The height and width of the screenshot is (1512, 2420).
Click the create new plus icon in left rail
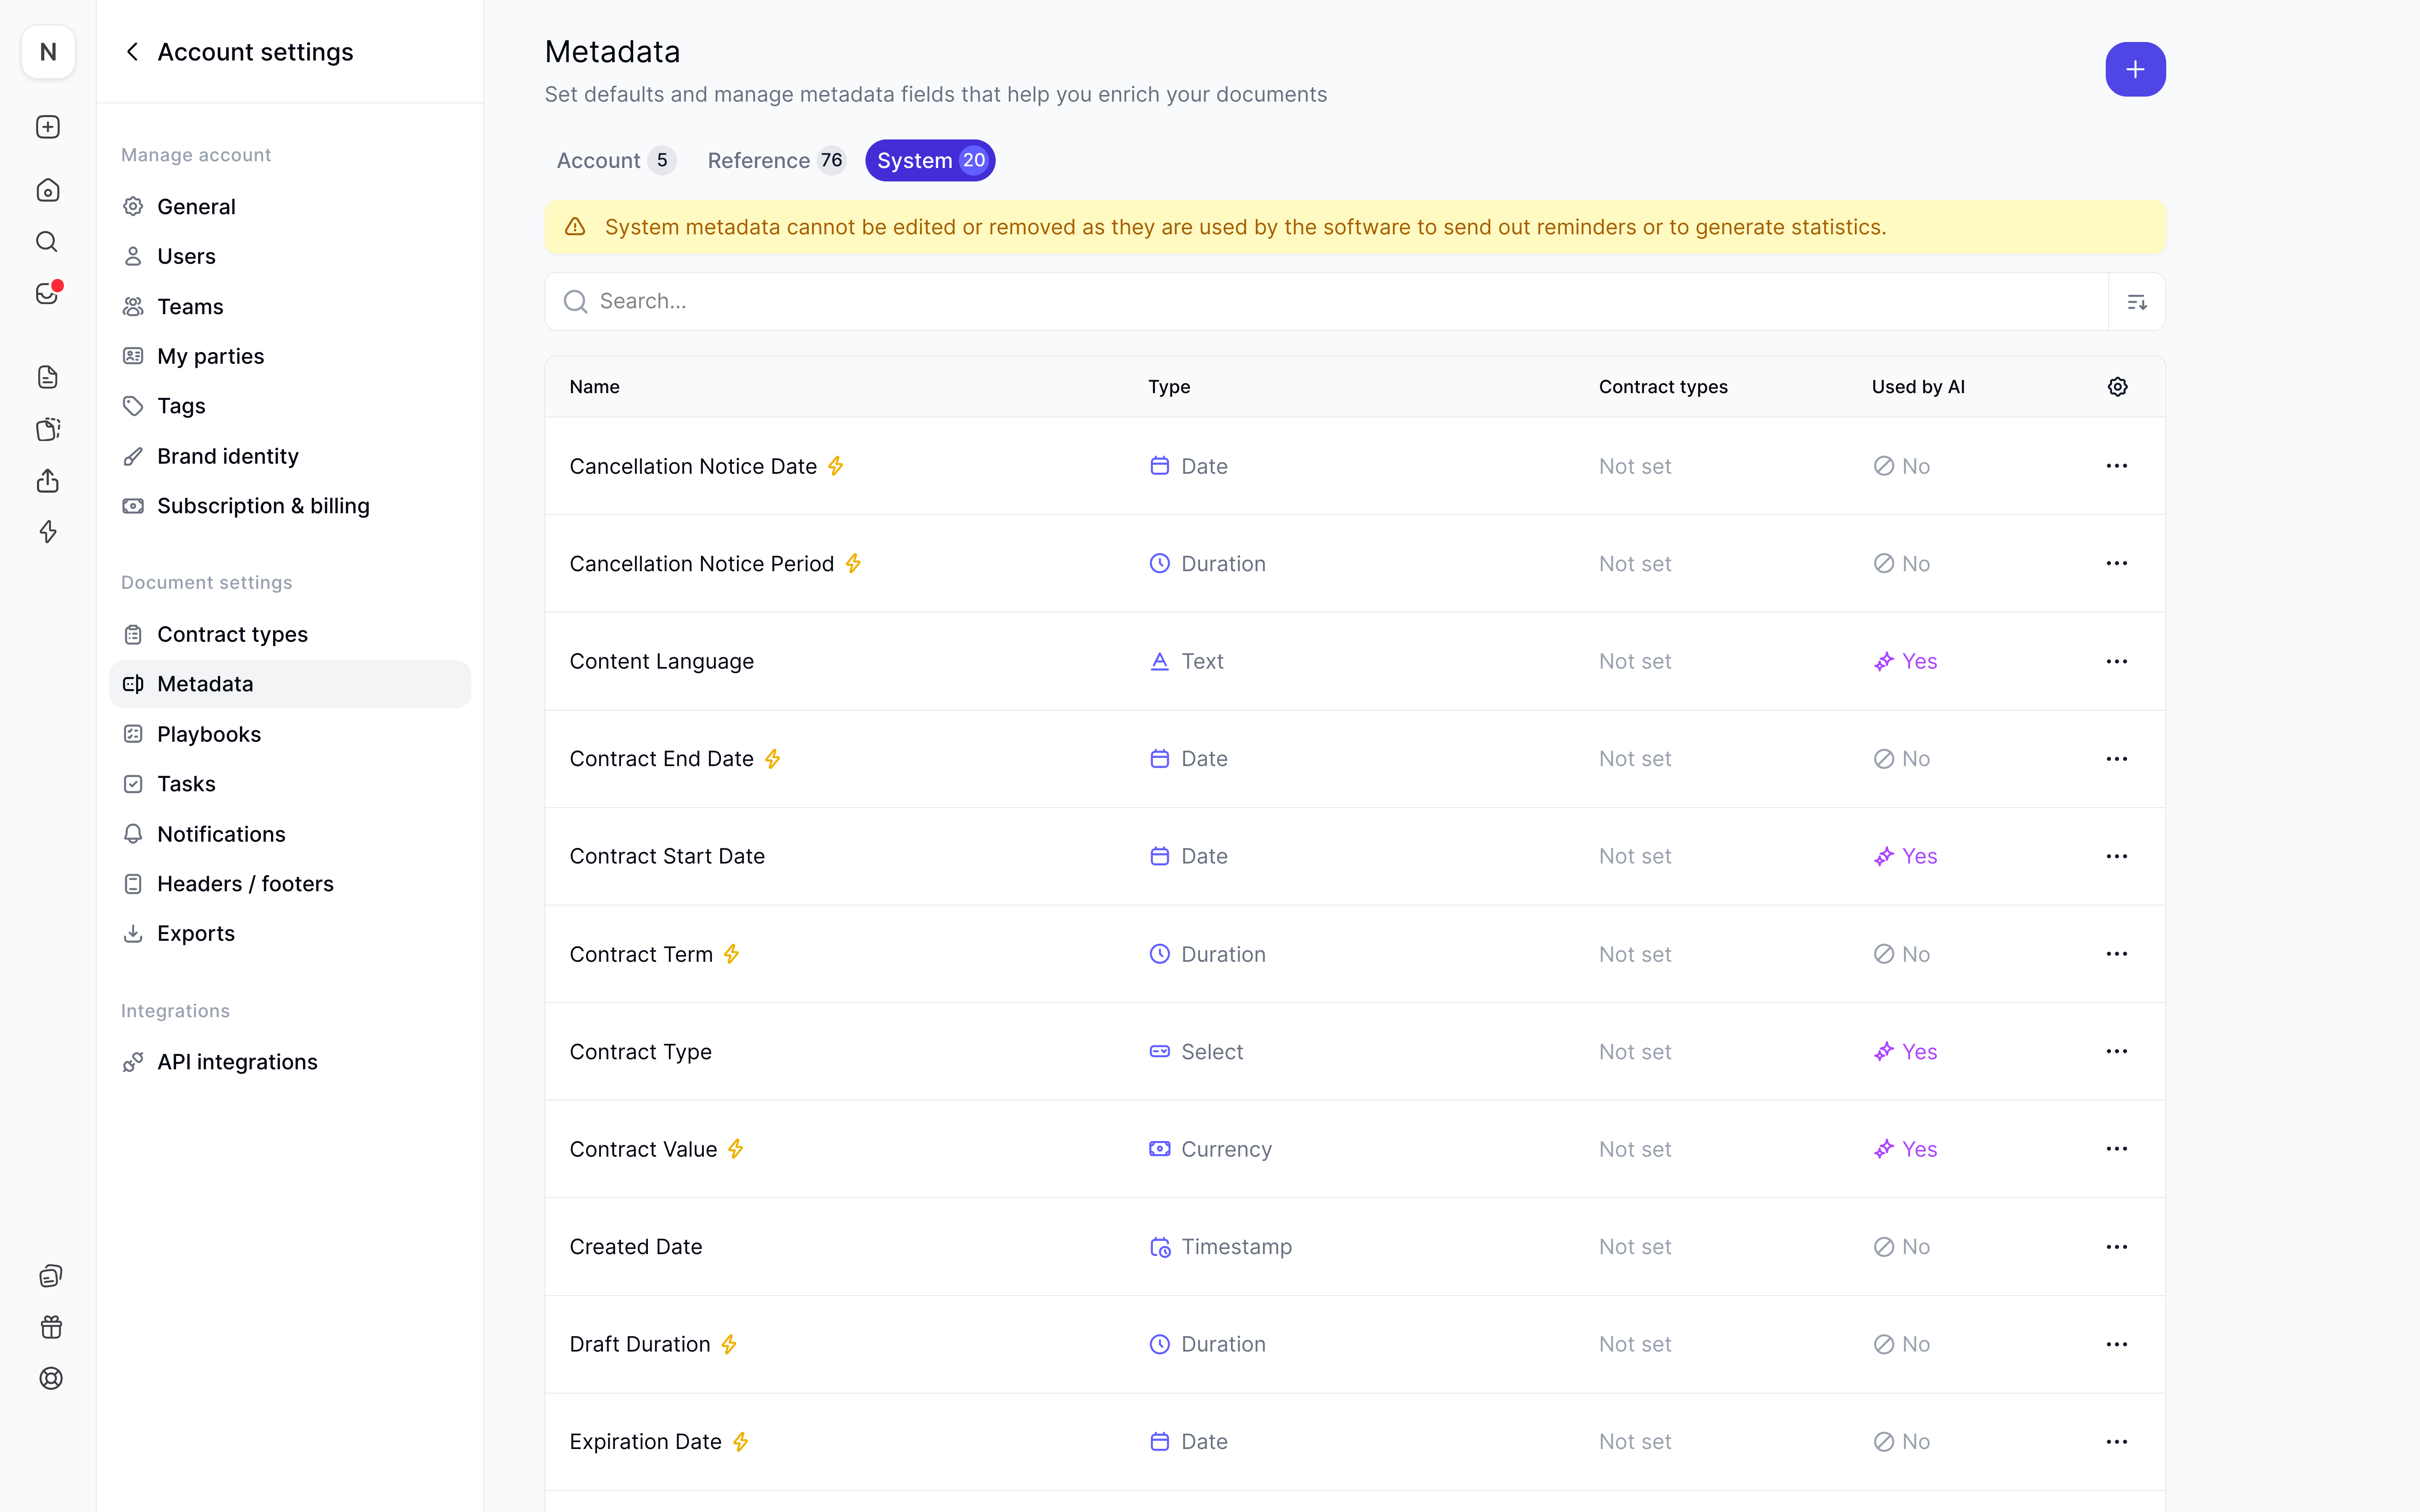click(x=48, y=127)
